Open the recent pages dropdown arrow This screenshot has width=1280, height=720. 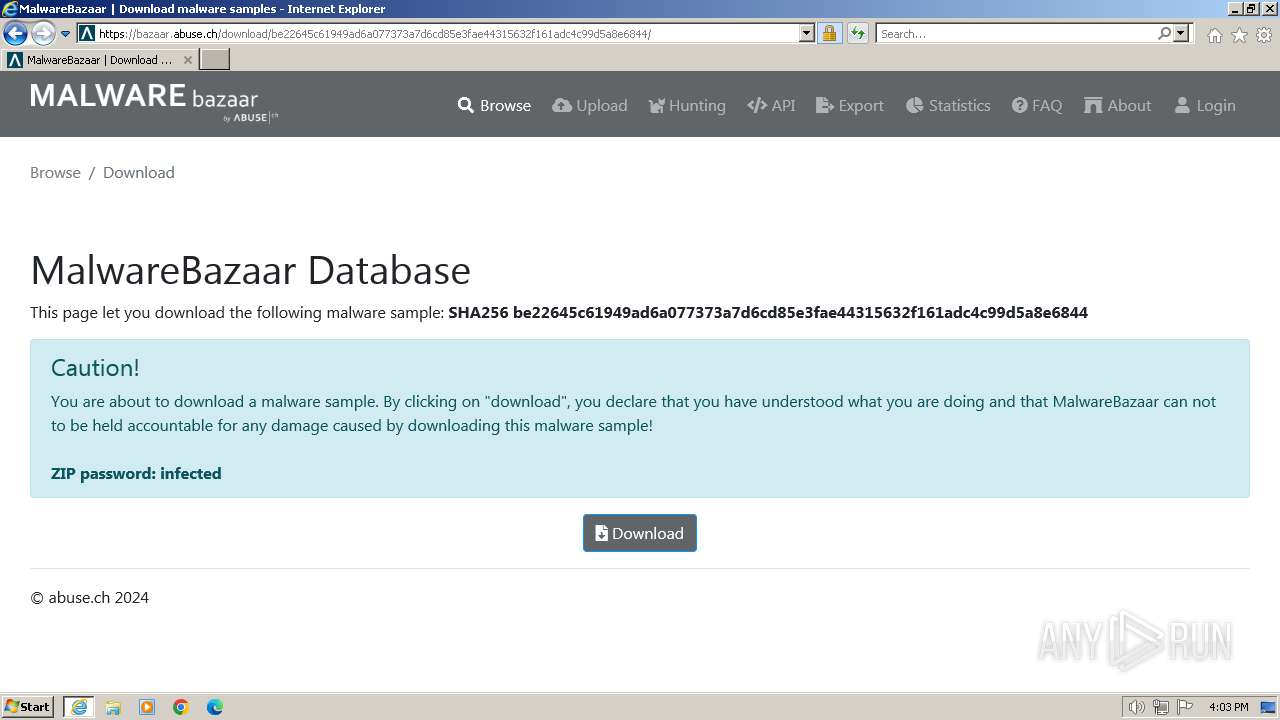(x=66, y=34)
